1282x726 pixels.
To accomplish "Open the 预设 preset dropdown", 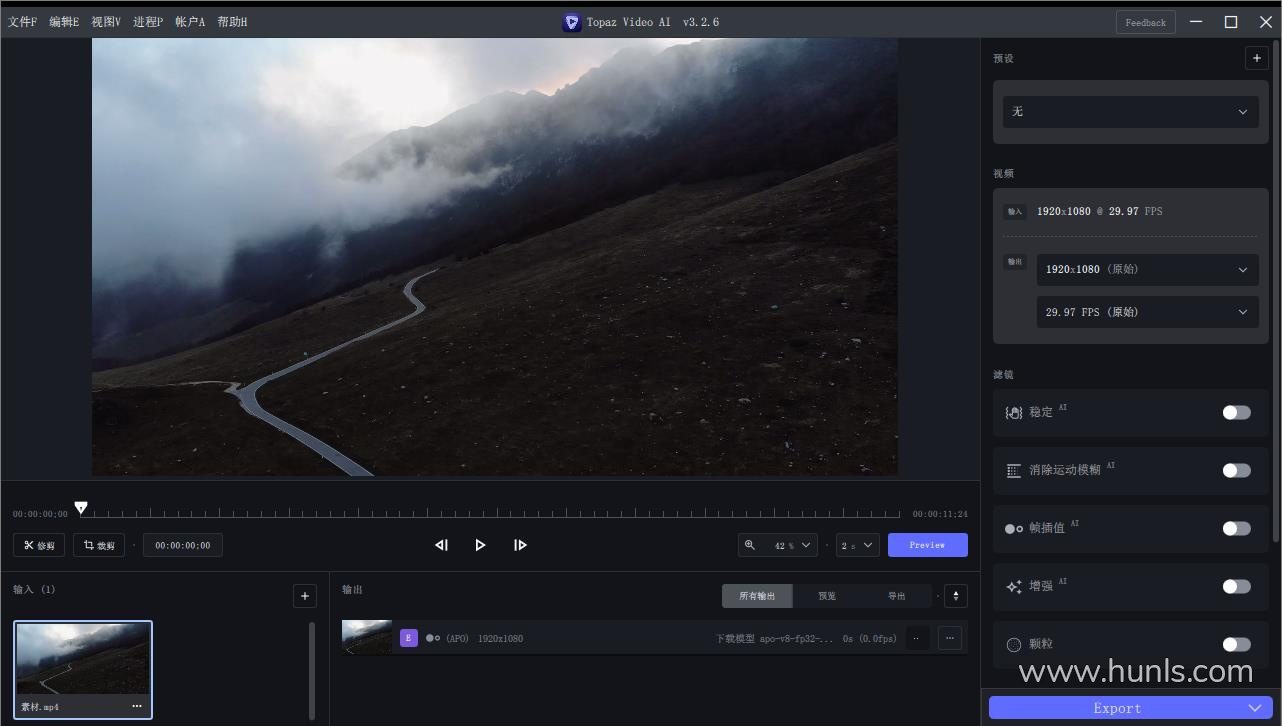I will 1131,112.
